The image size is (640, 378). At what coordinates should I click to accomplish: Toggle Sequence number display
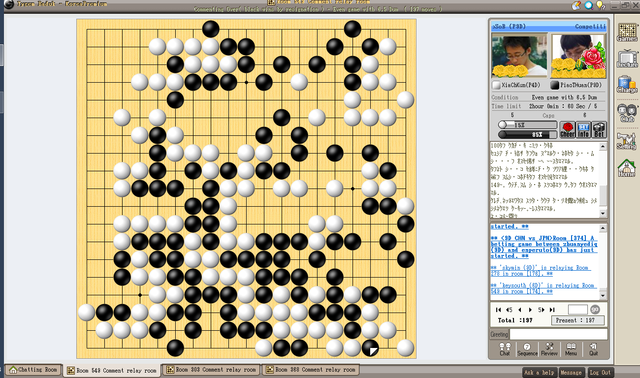pyautogui.click(x=527, y=349)
